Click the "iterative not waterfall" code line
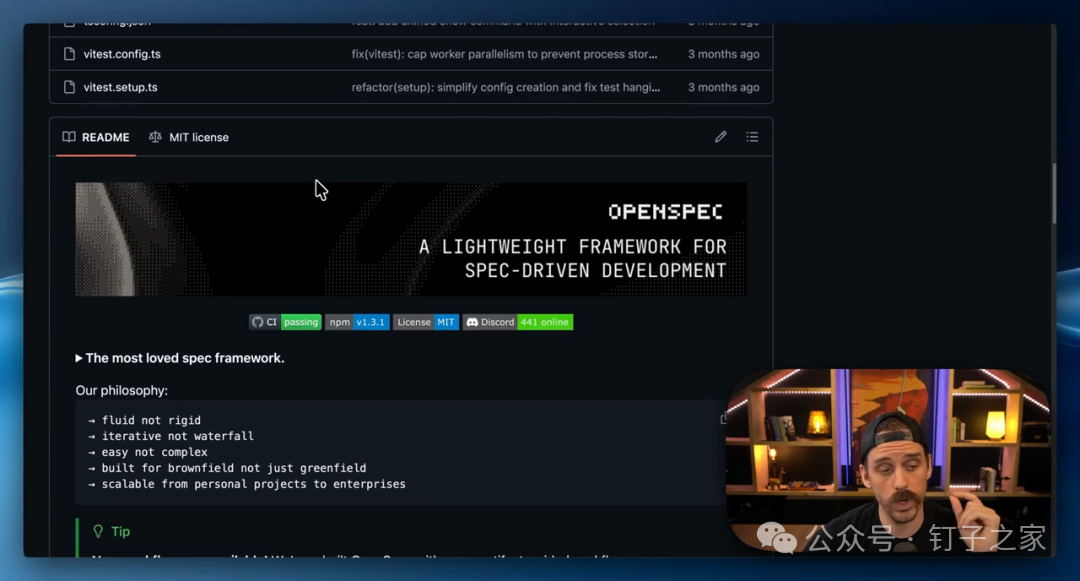Viewport: 1080px width, 581px height. [x=171, y=436]
